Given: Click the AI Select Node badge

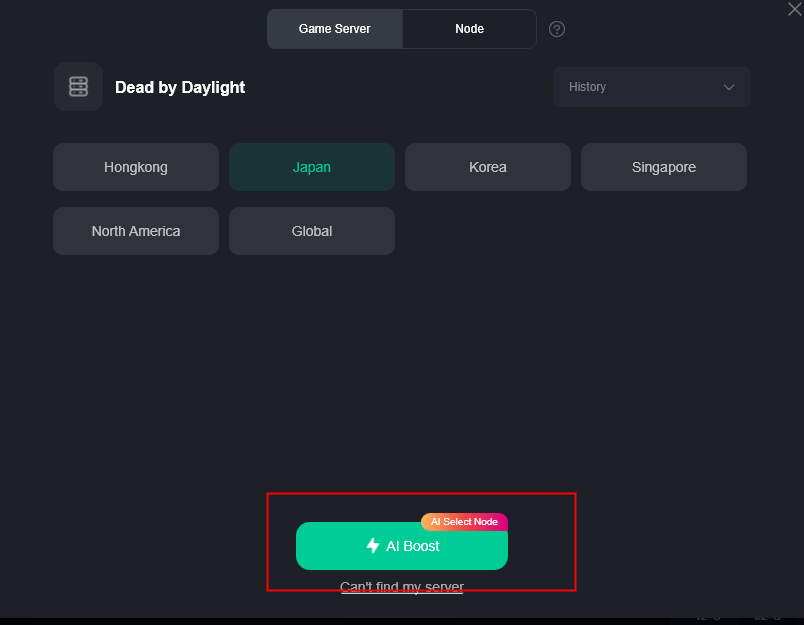Looking at the screenshot, I should click(x=464, y=522).
